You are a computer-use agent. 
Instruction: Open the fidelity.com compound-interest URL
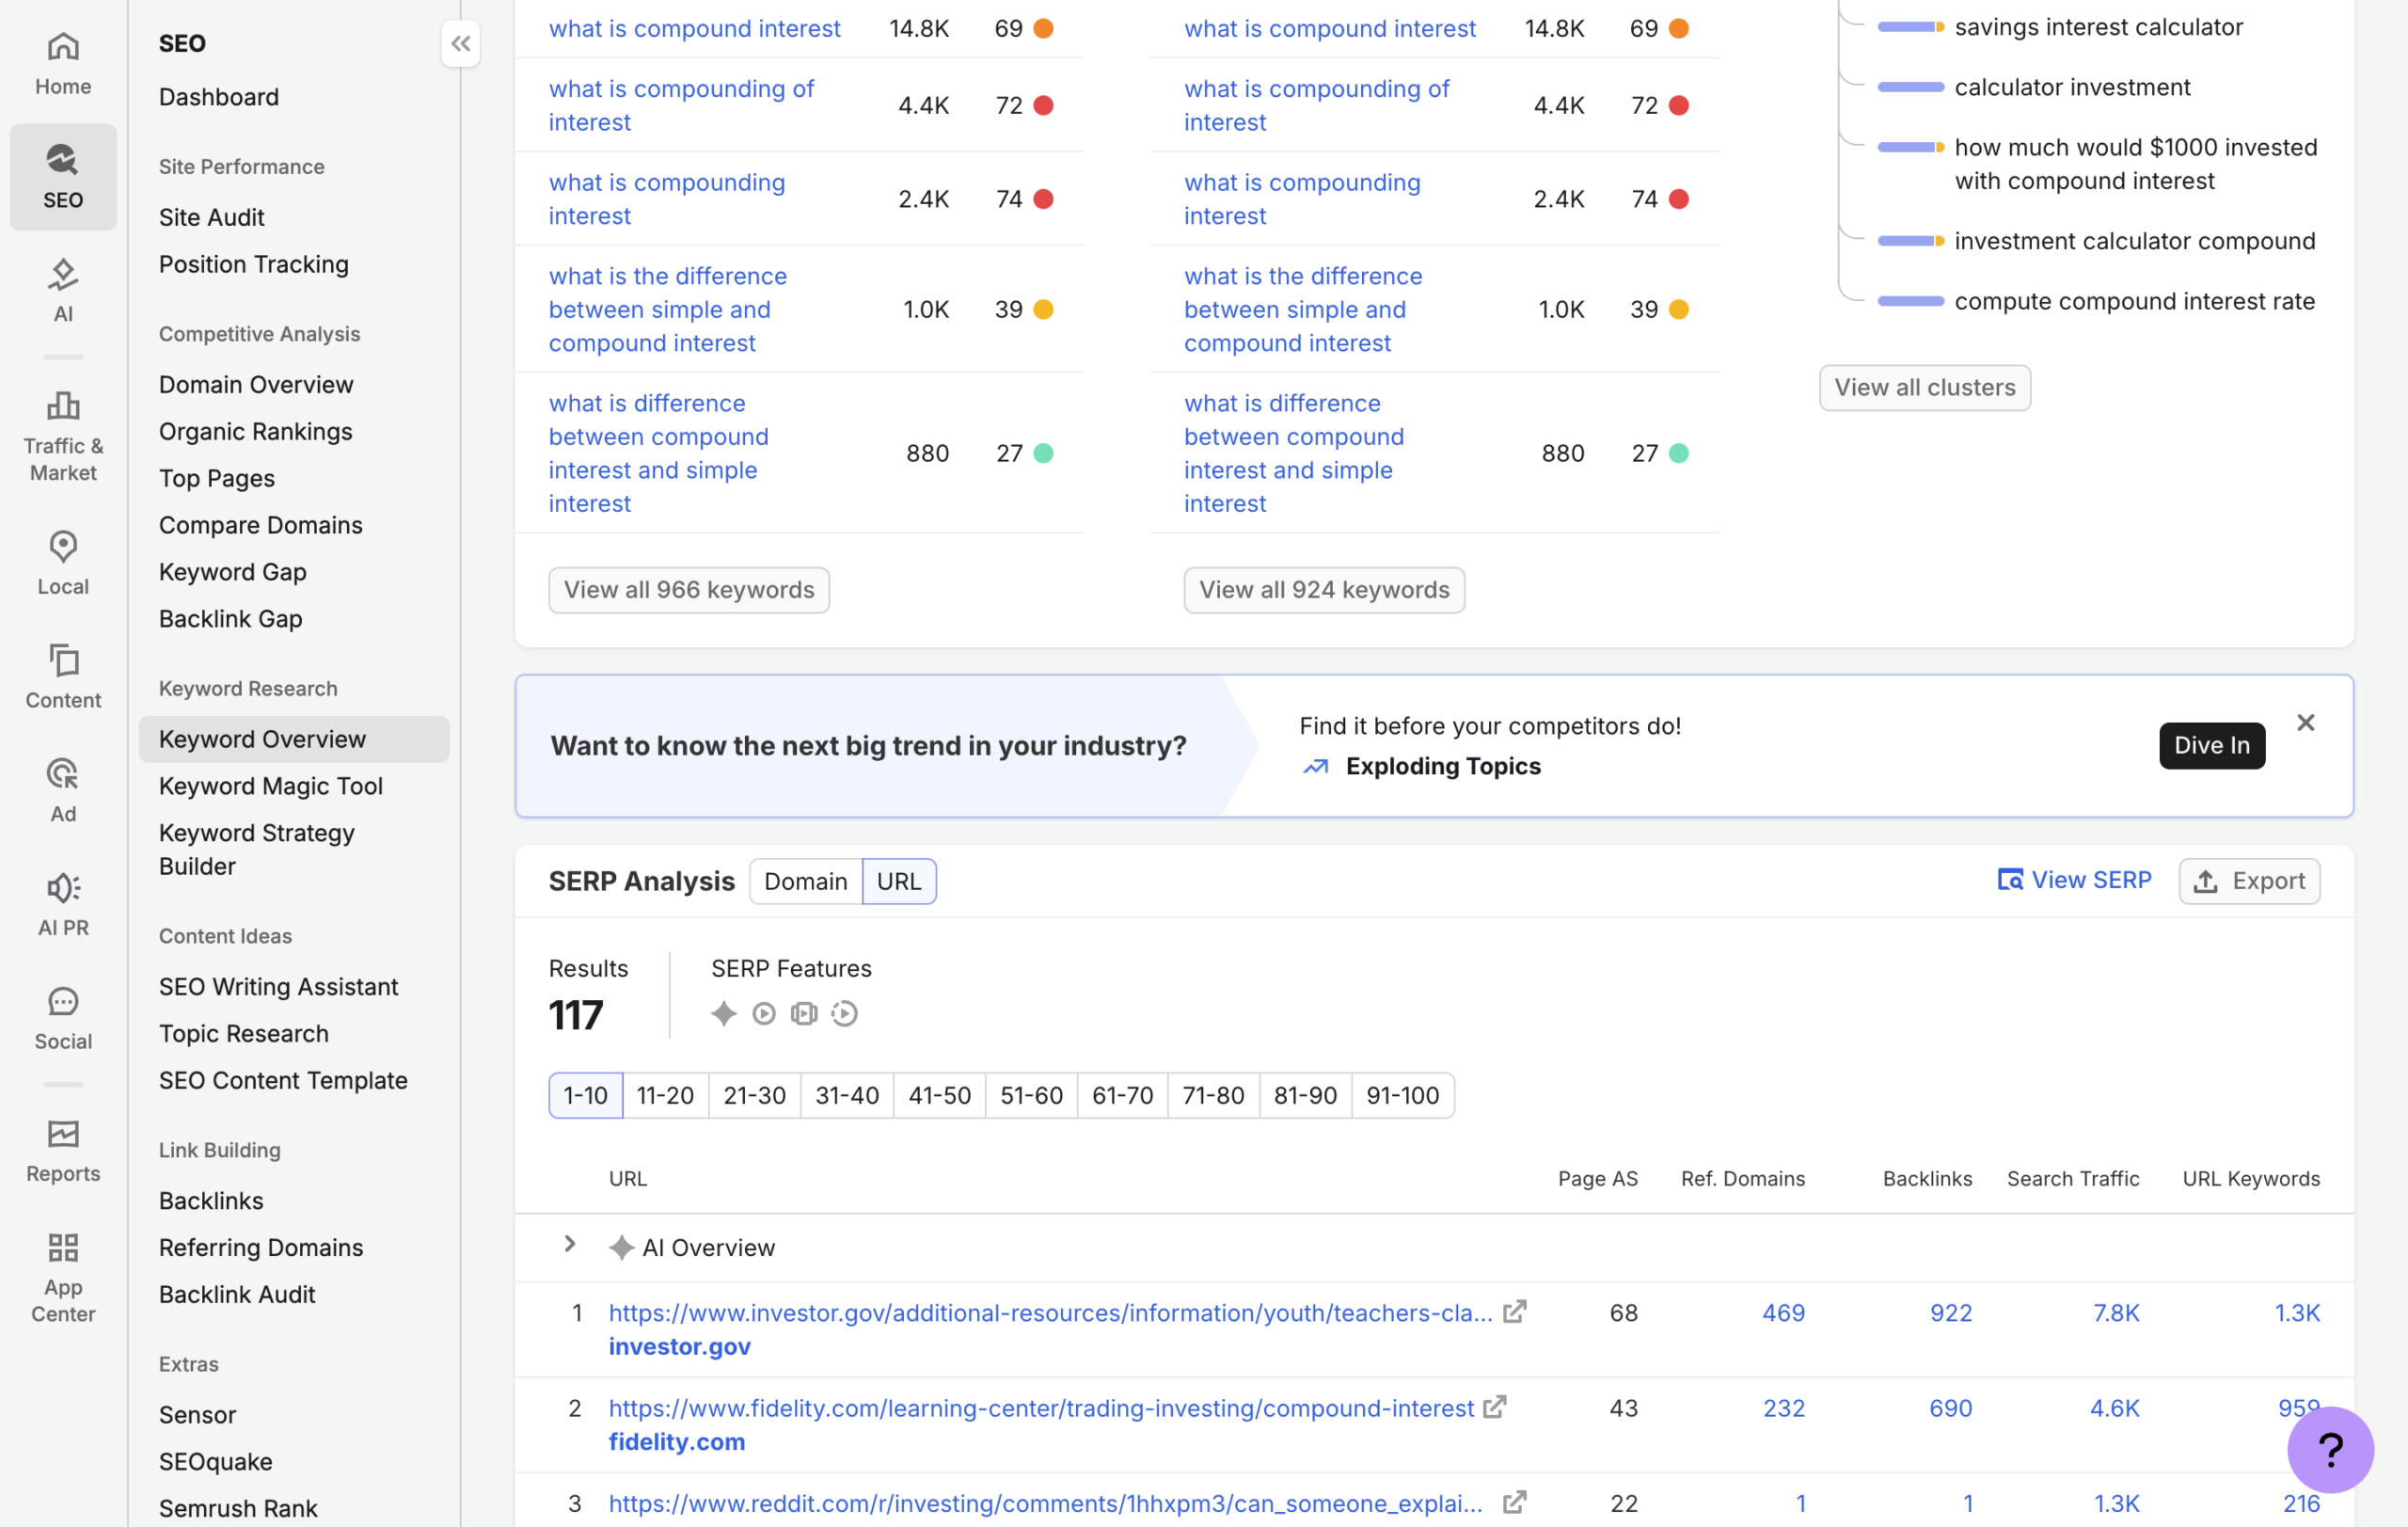(x=1041, y=1408)
